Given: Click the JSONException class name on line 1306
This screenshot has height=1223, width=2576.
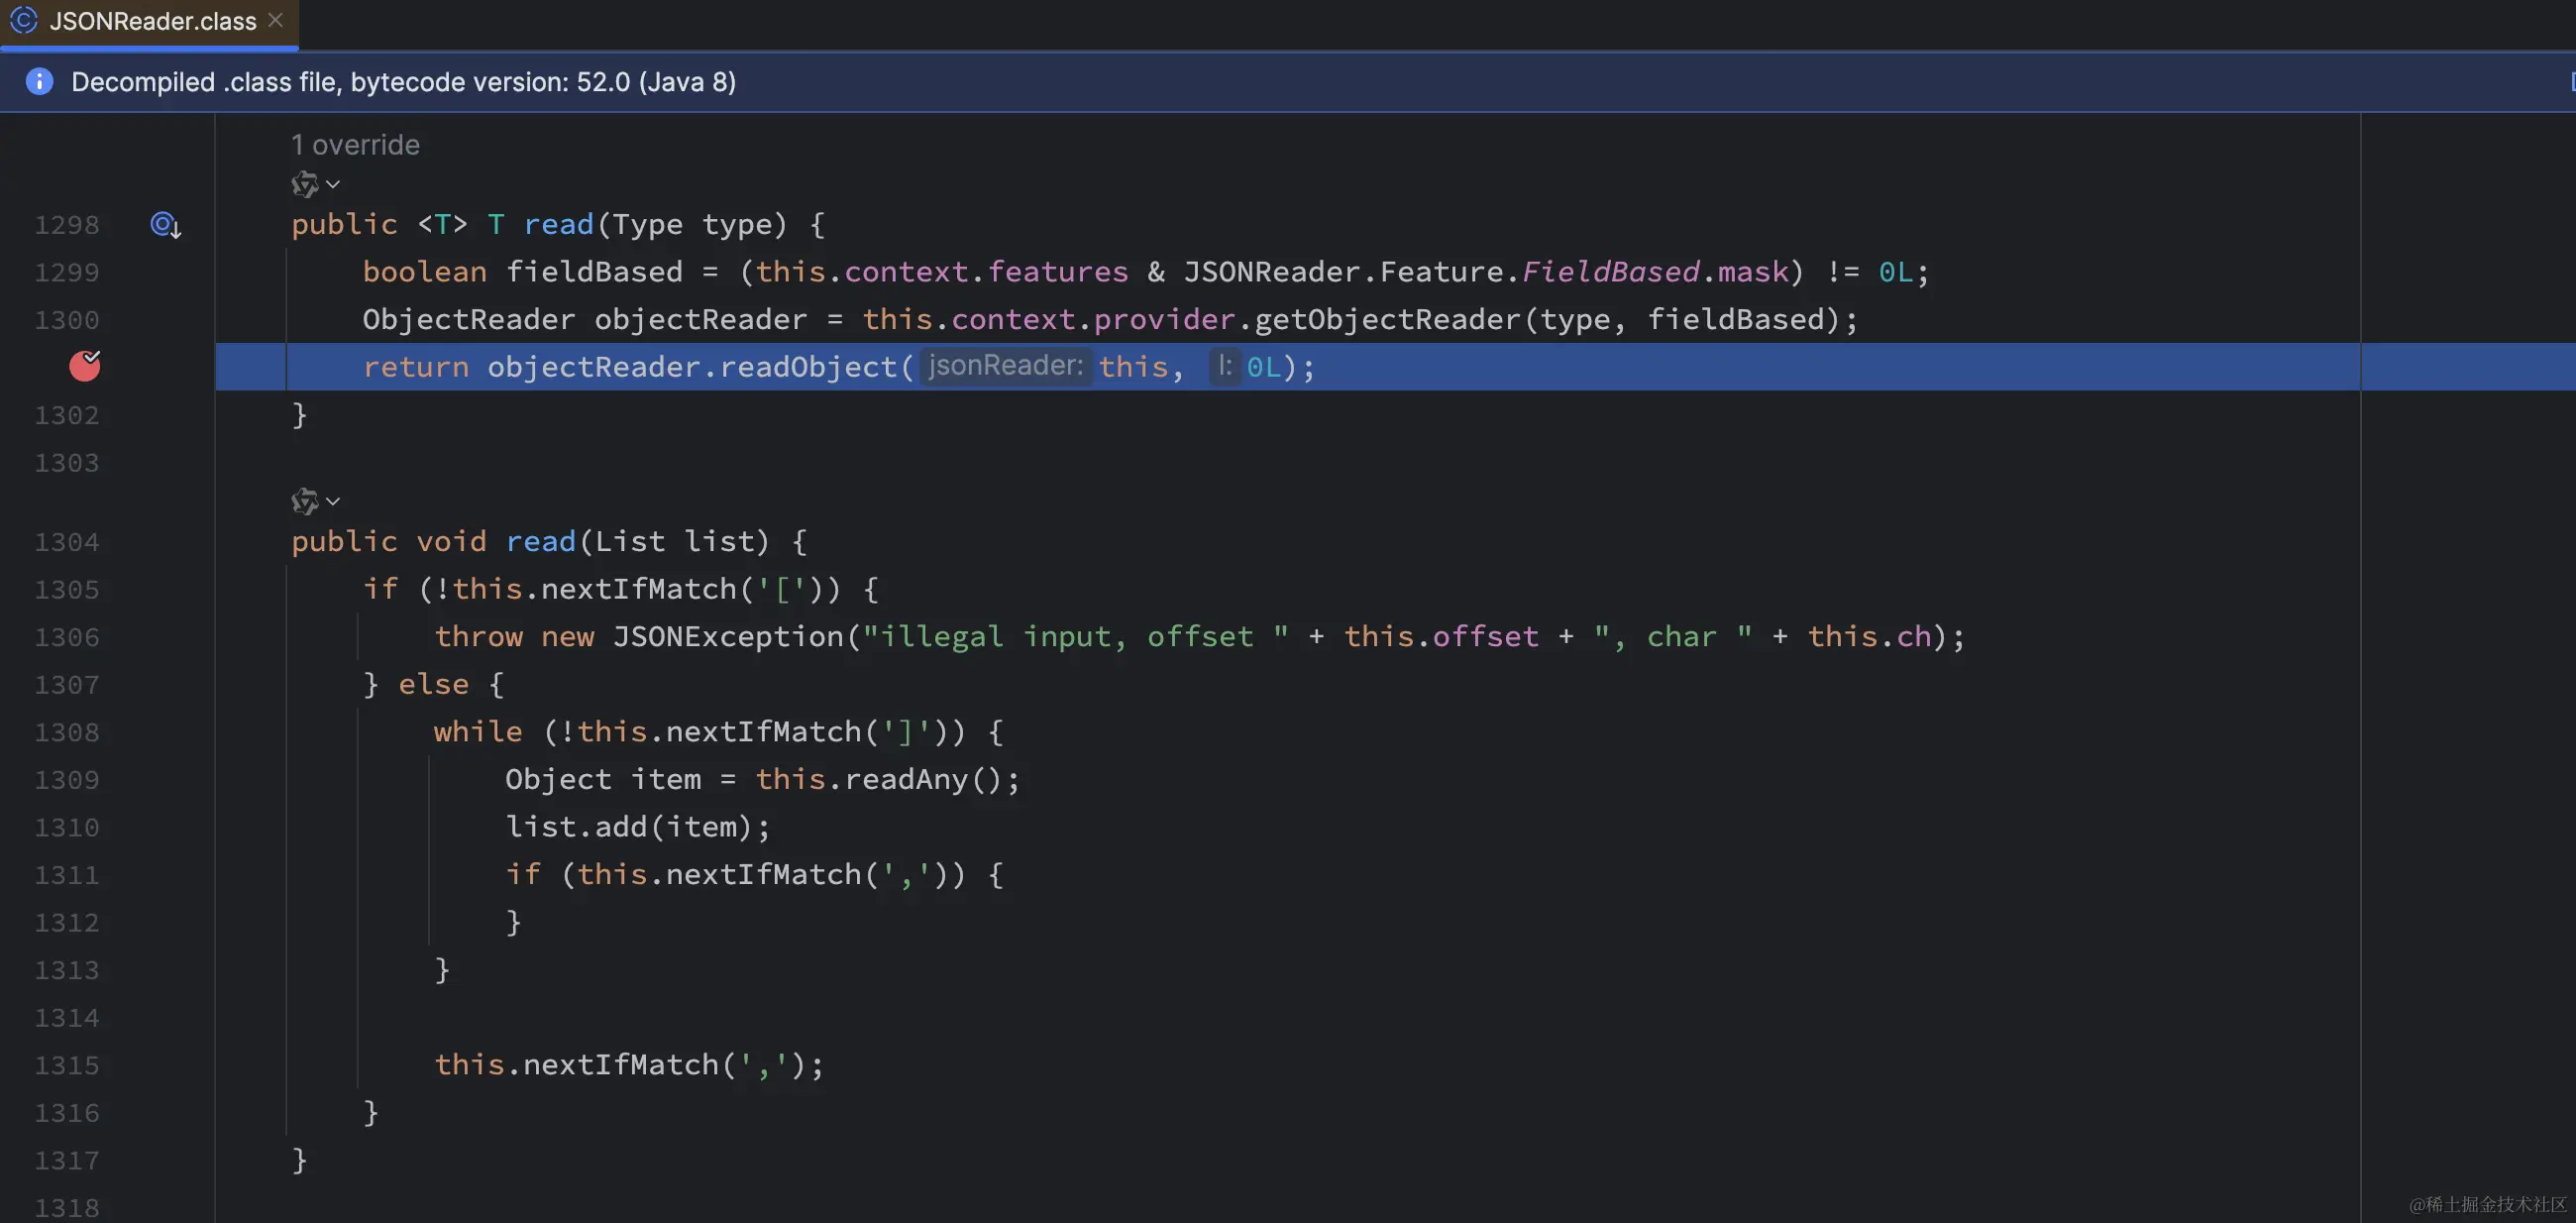Looking at the screenshot, I should coord(728,637).
